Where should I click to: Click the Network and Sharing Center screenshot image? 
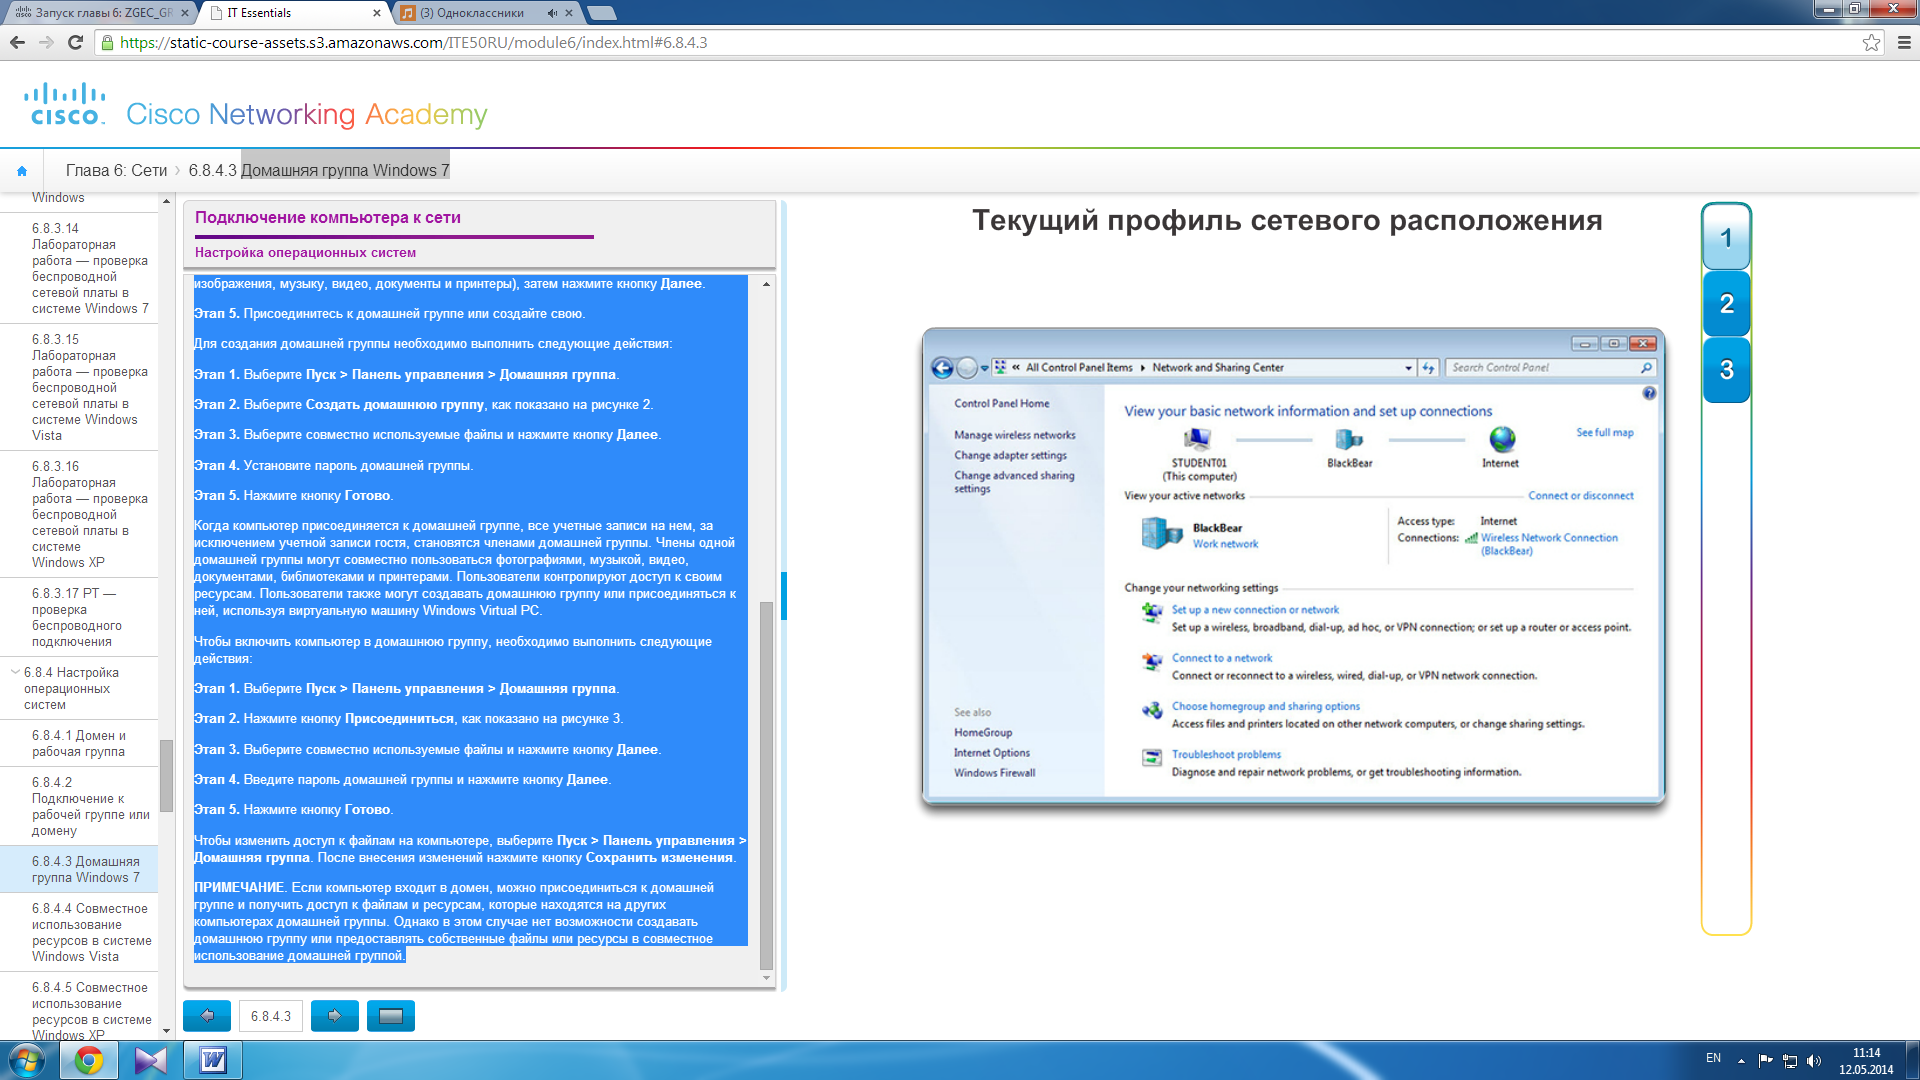tap(1293, 565)
